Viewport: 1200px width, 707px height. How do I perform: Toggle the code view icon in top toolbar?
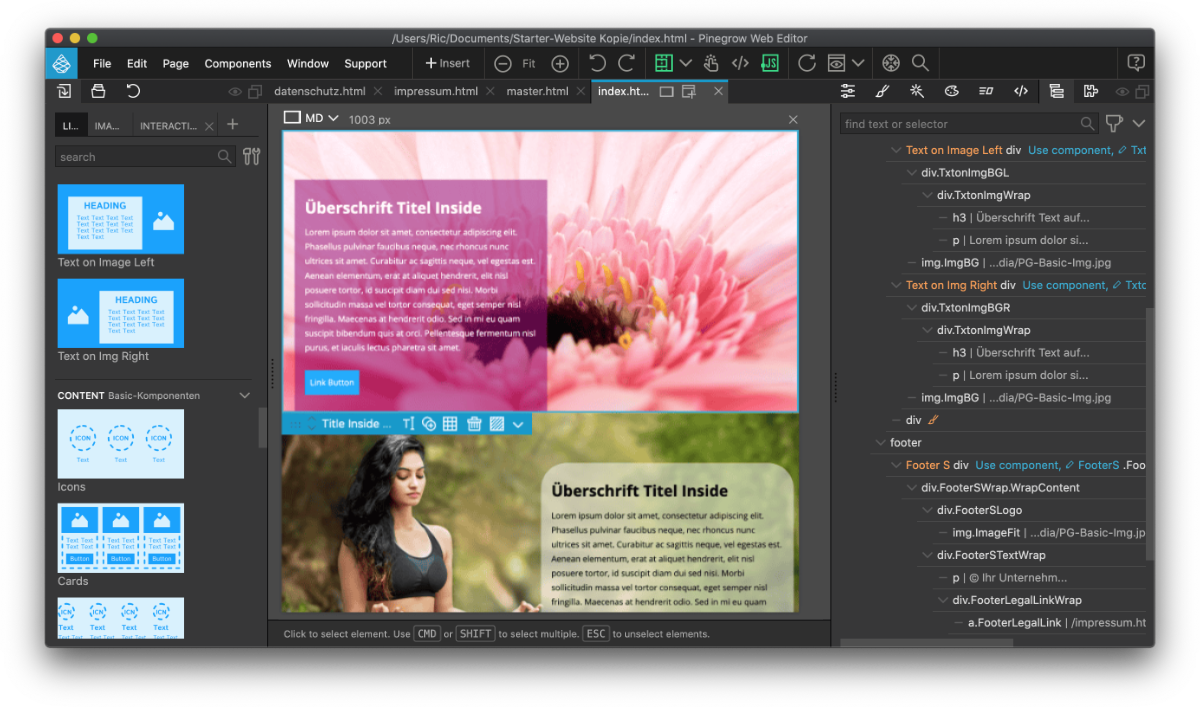pos(740,63)
